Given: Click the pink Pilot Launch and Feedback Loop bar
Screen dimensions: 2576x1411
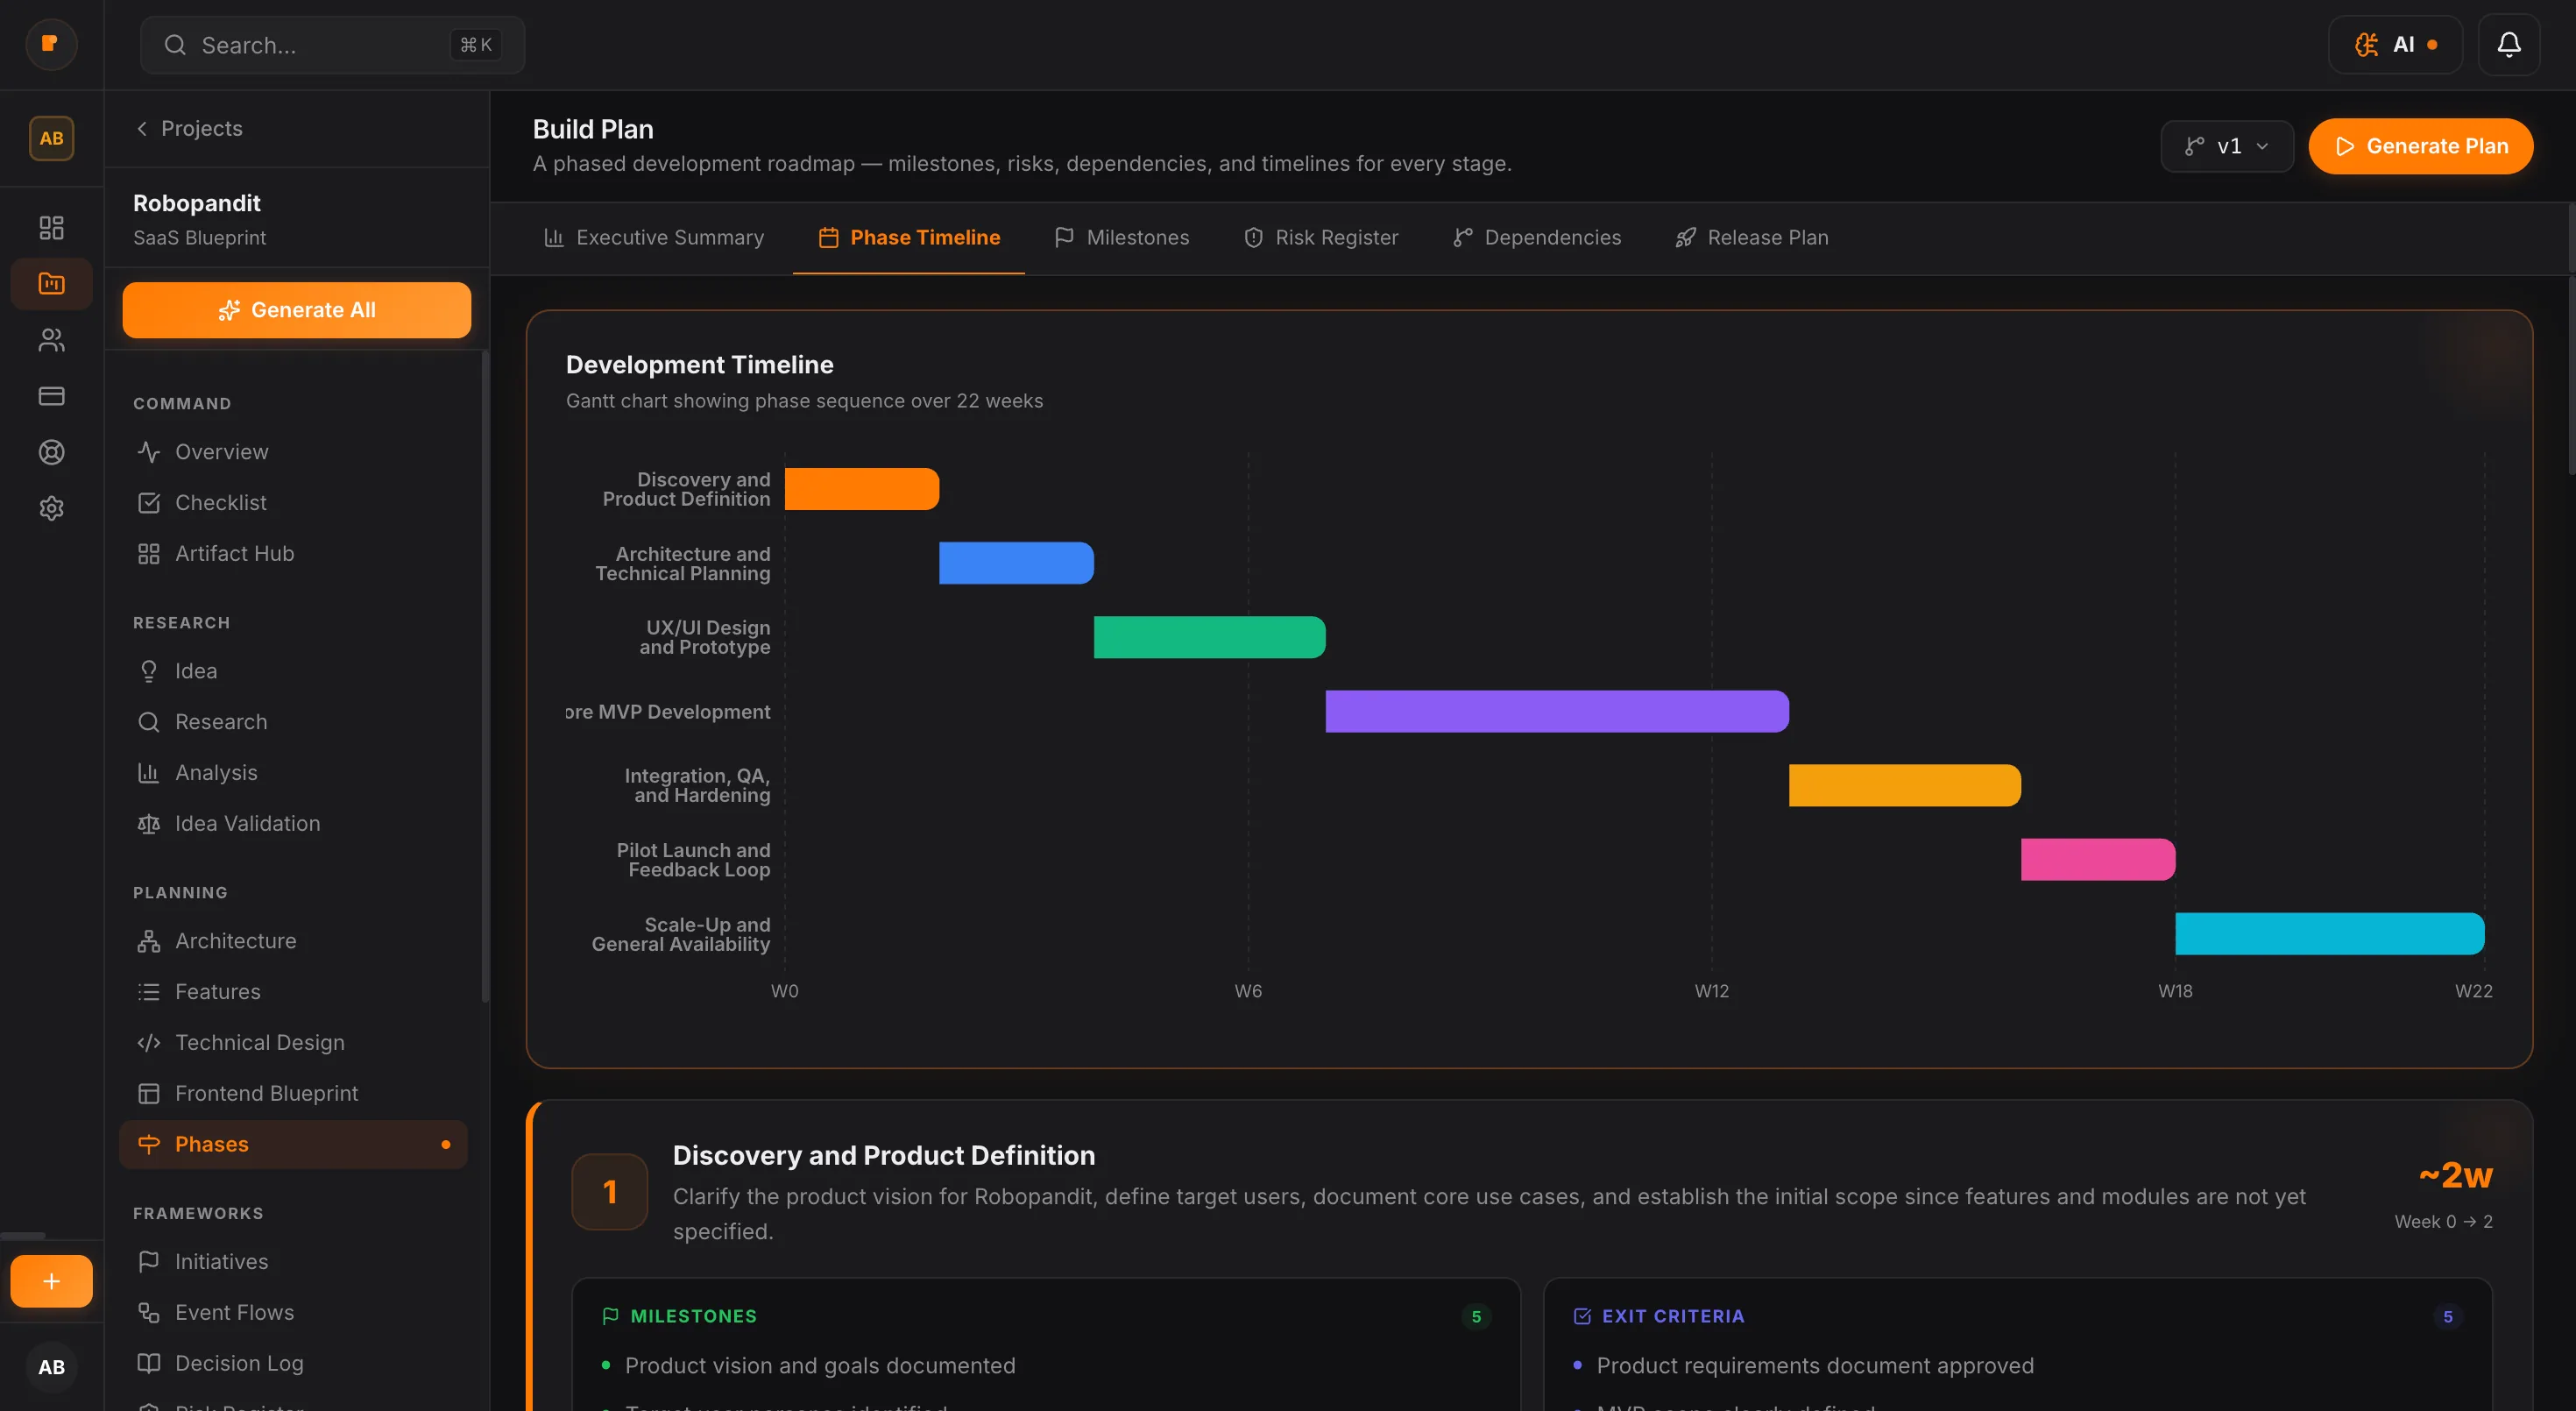Looking at the screenshot, I should tap(2098, 859).
